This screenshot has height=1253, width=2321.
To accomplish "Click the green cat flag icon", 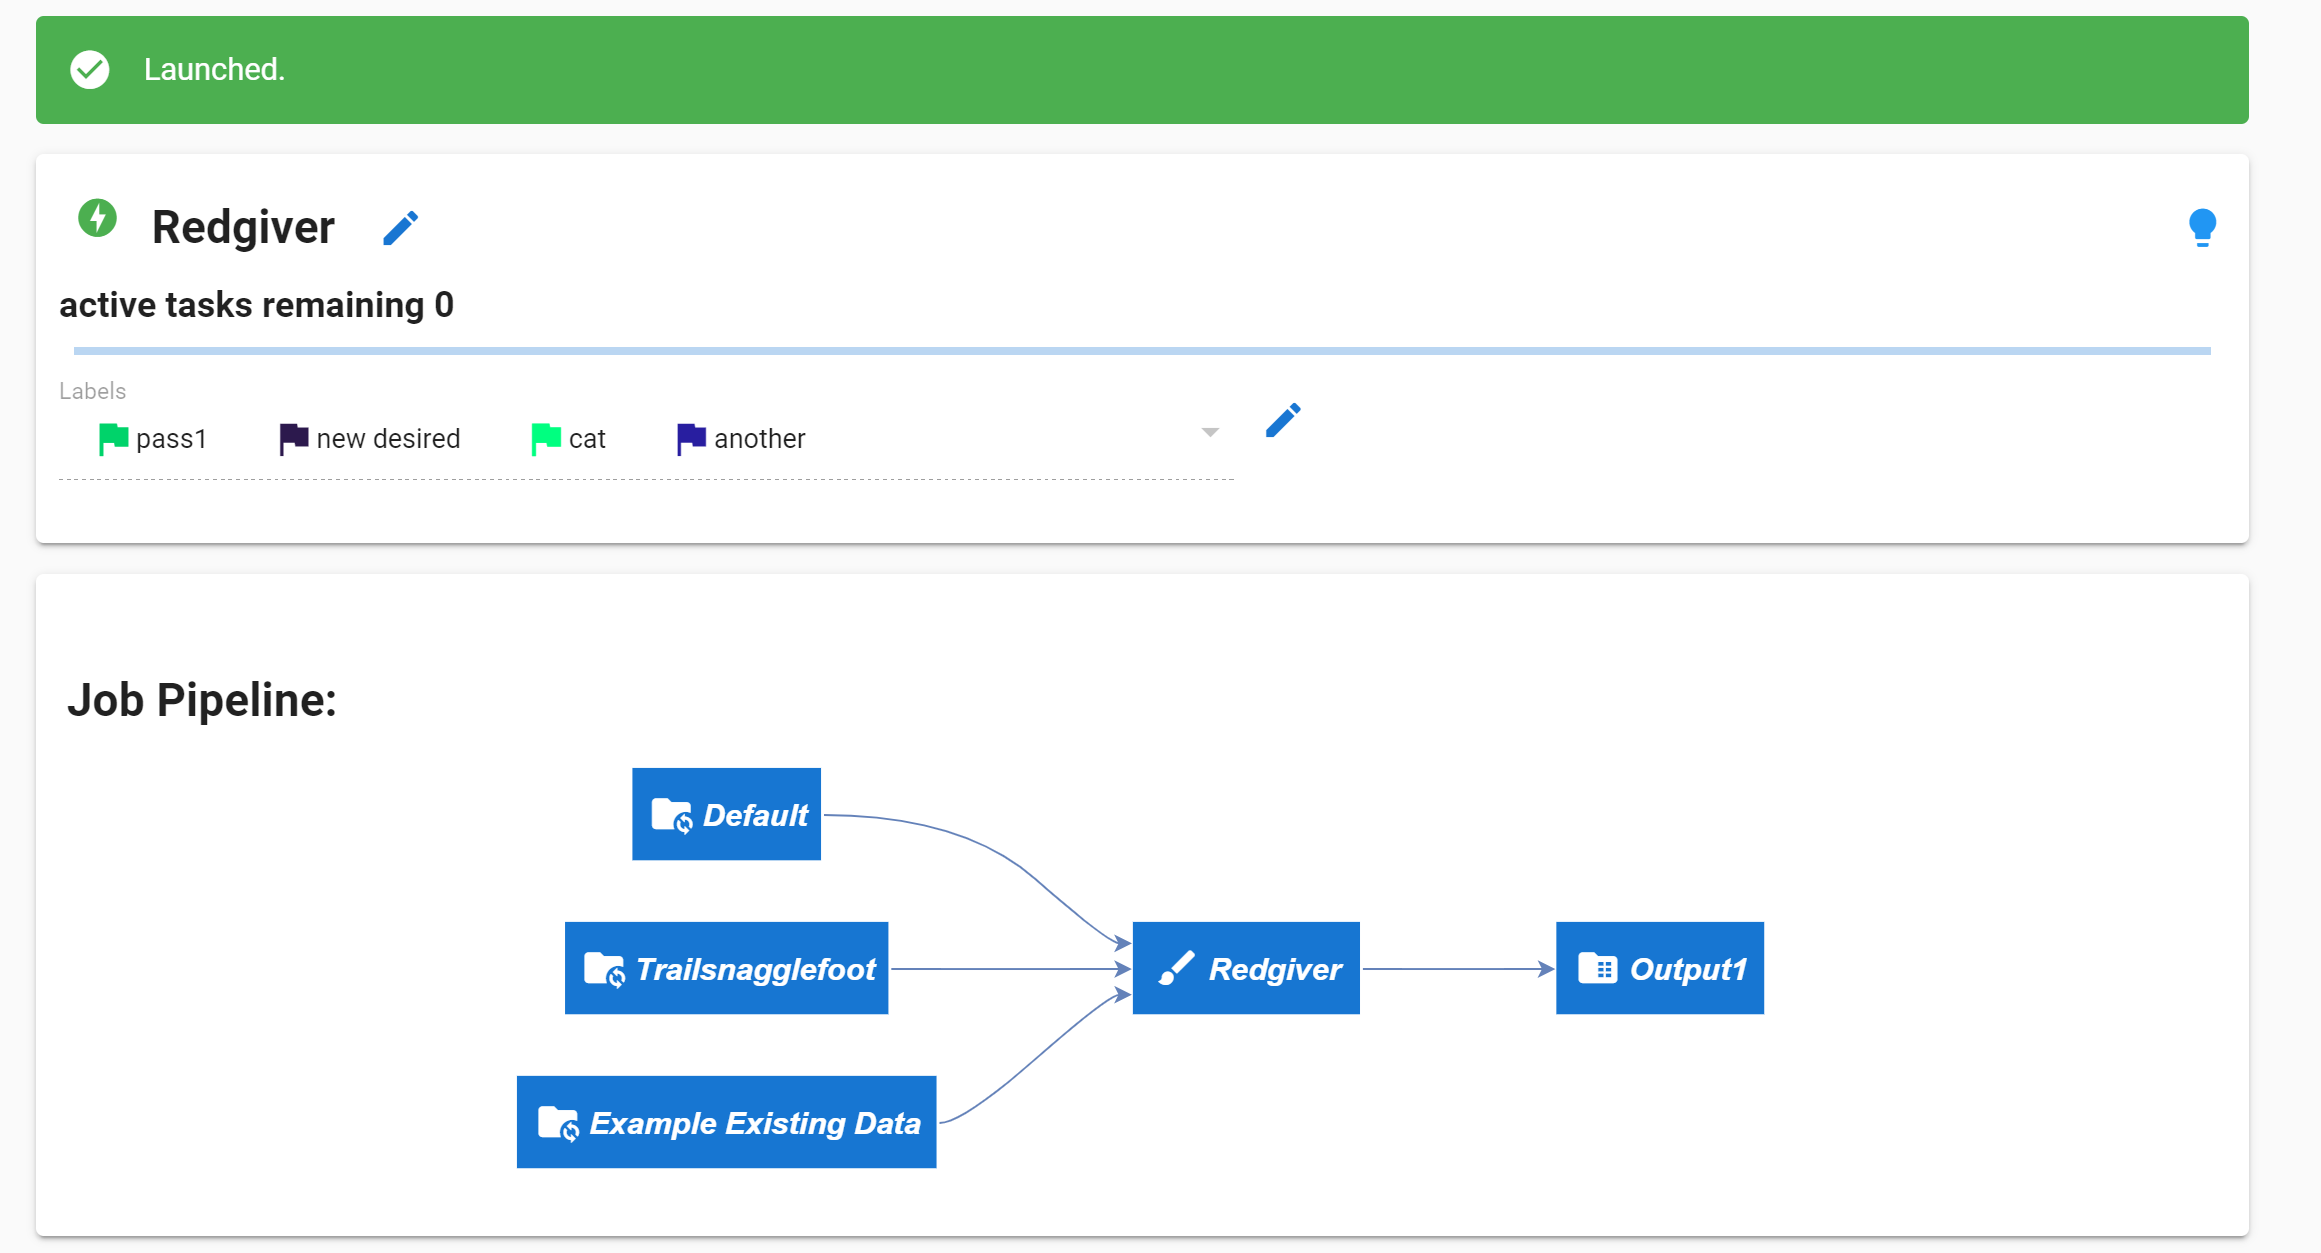I will coord(545,438).
